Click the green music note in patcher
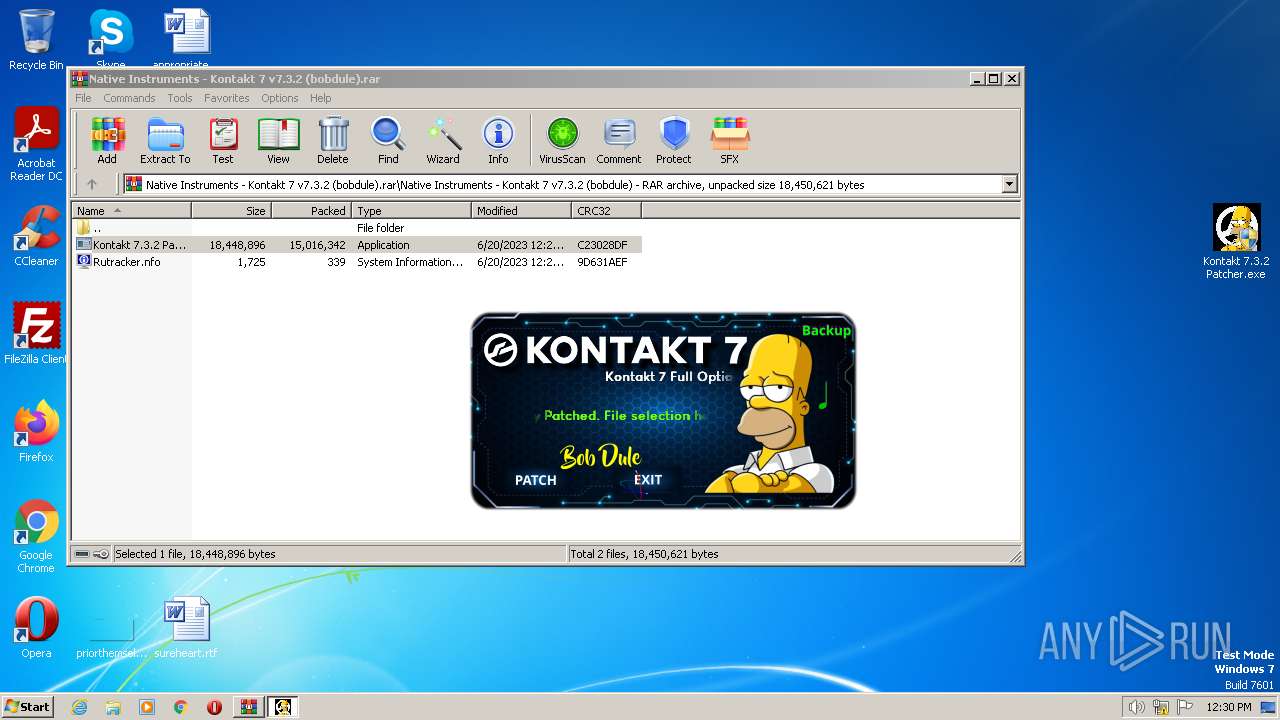Image resolution: width=1280 pixels, height=720 pixels. (823, 397)
